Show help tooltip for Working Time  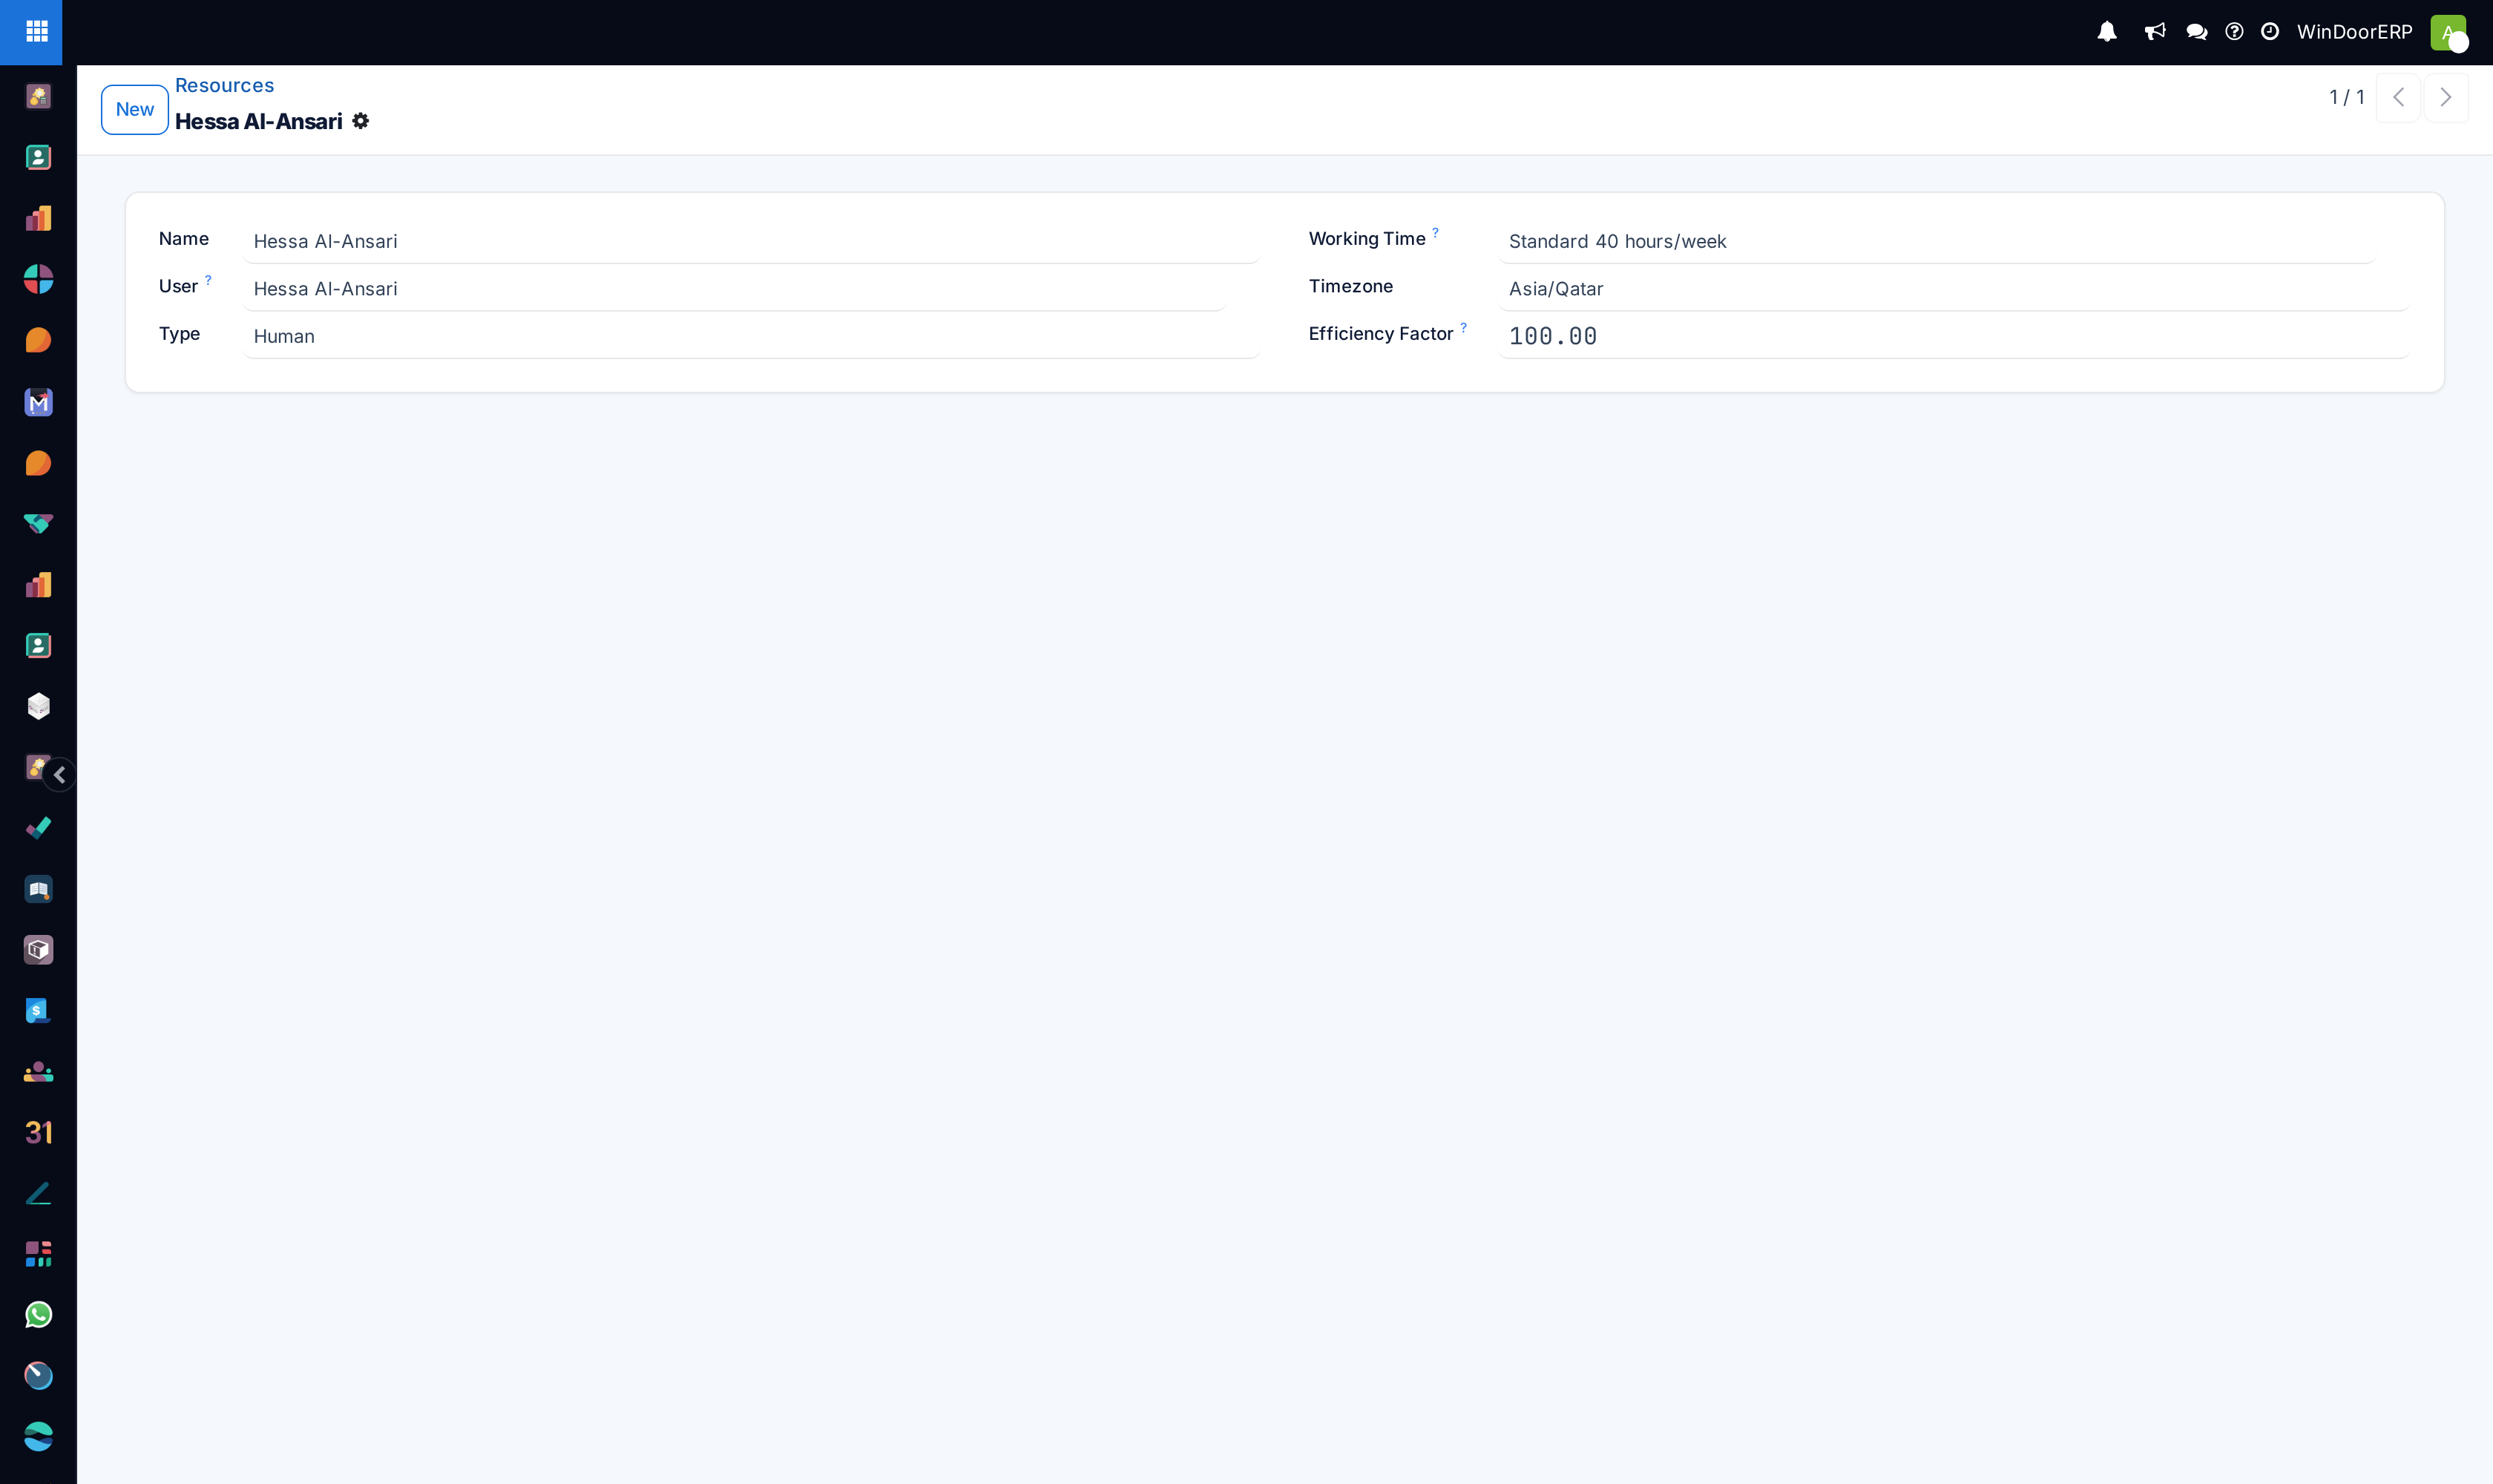click(x=1435, y=233)
